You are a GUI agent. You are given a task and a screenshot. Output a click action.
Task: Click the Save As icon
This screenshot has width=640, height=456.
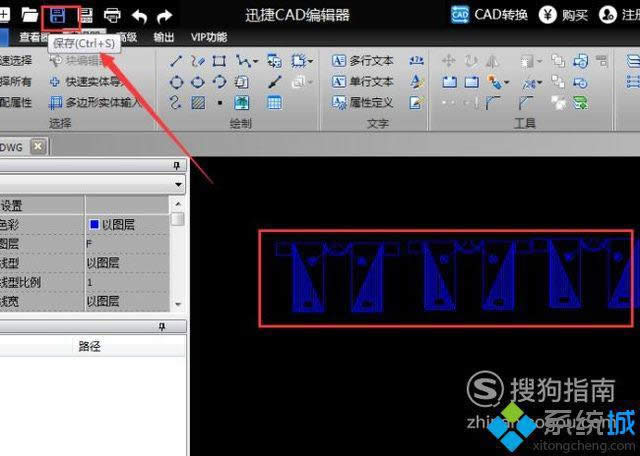point(86,16)
